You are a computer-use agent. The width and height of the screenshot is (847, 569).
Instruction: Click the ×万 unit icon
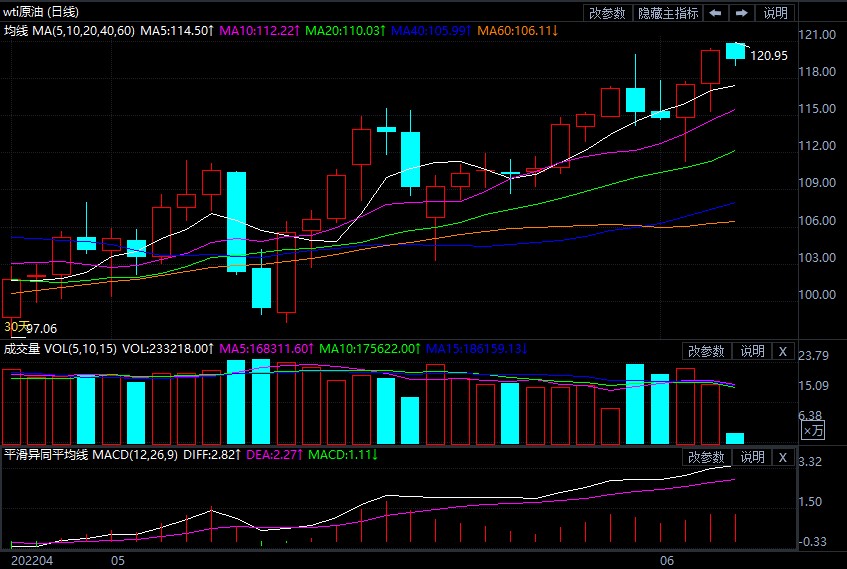(x=813, y=430)
